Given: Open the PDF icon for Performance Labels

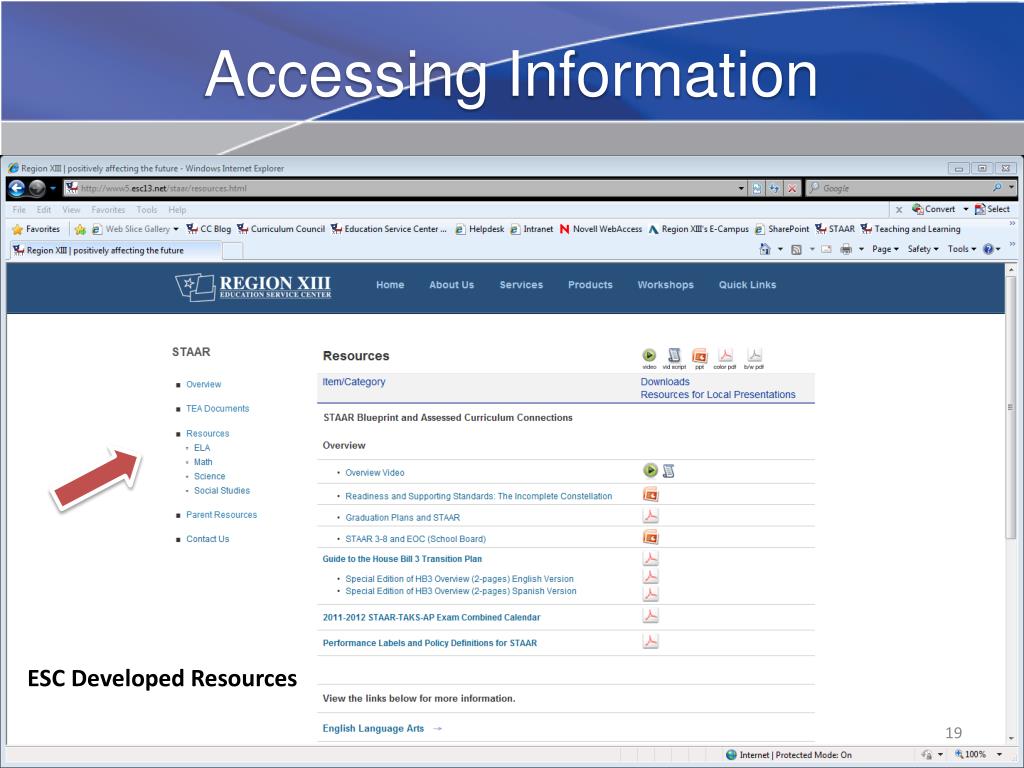Looking at the screenshot, I should click(x=650, y=641).
